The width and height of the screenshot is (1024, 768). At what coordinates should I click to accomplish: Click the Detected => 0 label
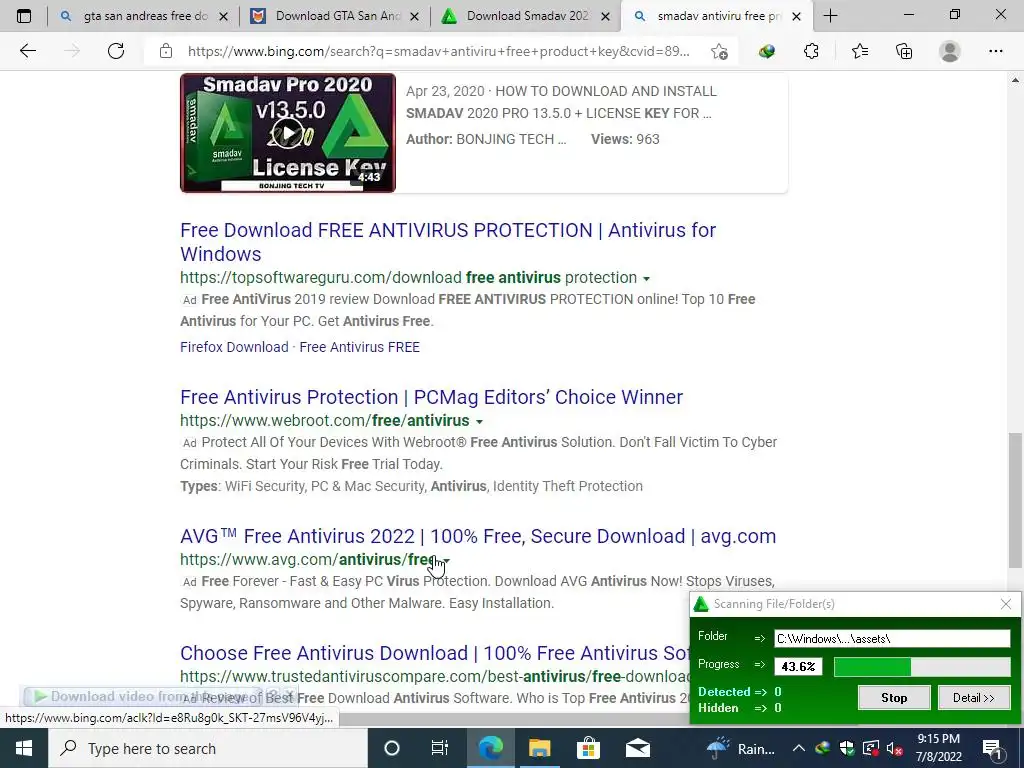pos(739,692)
